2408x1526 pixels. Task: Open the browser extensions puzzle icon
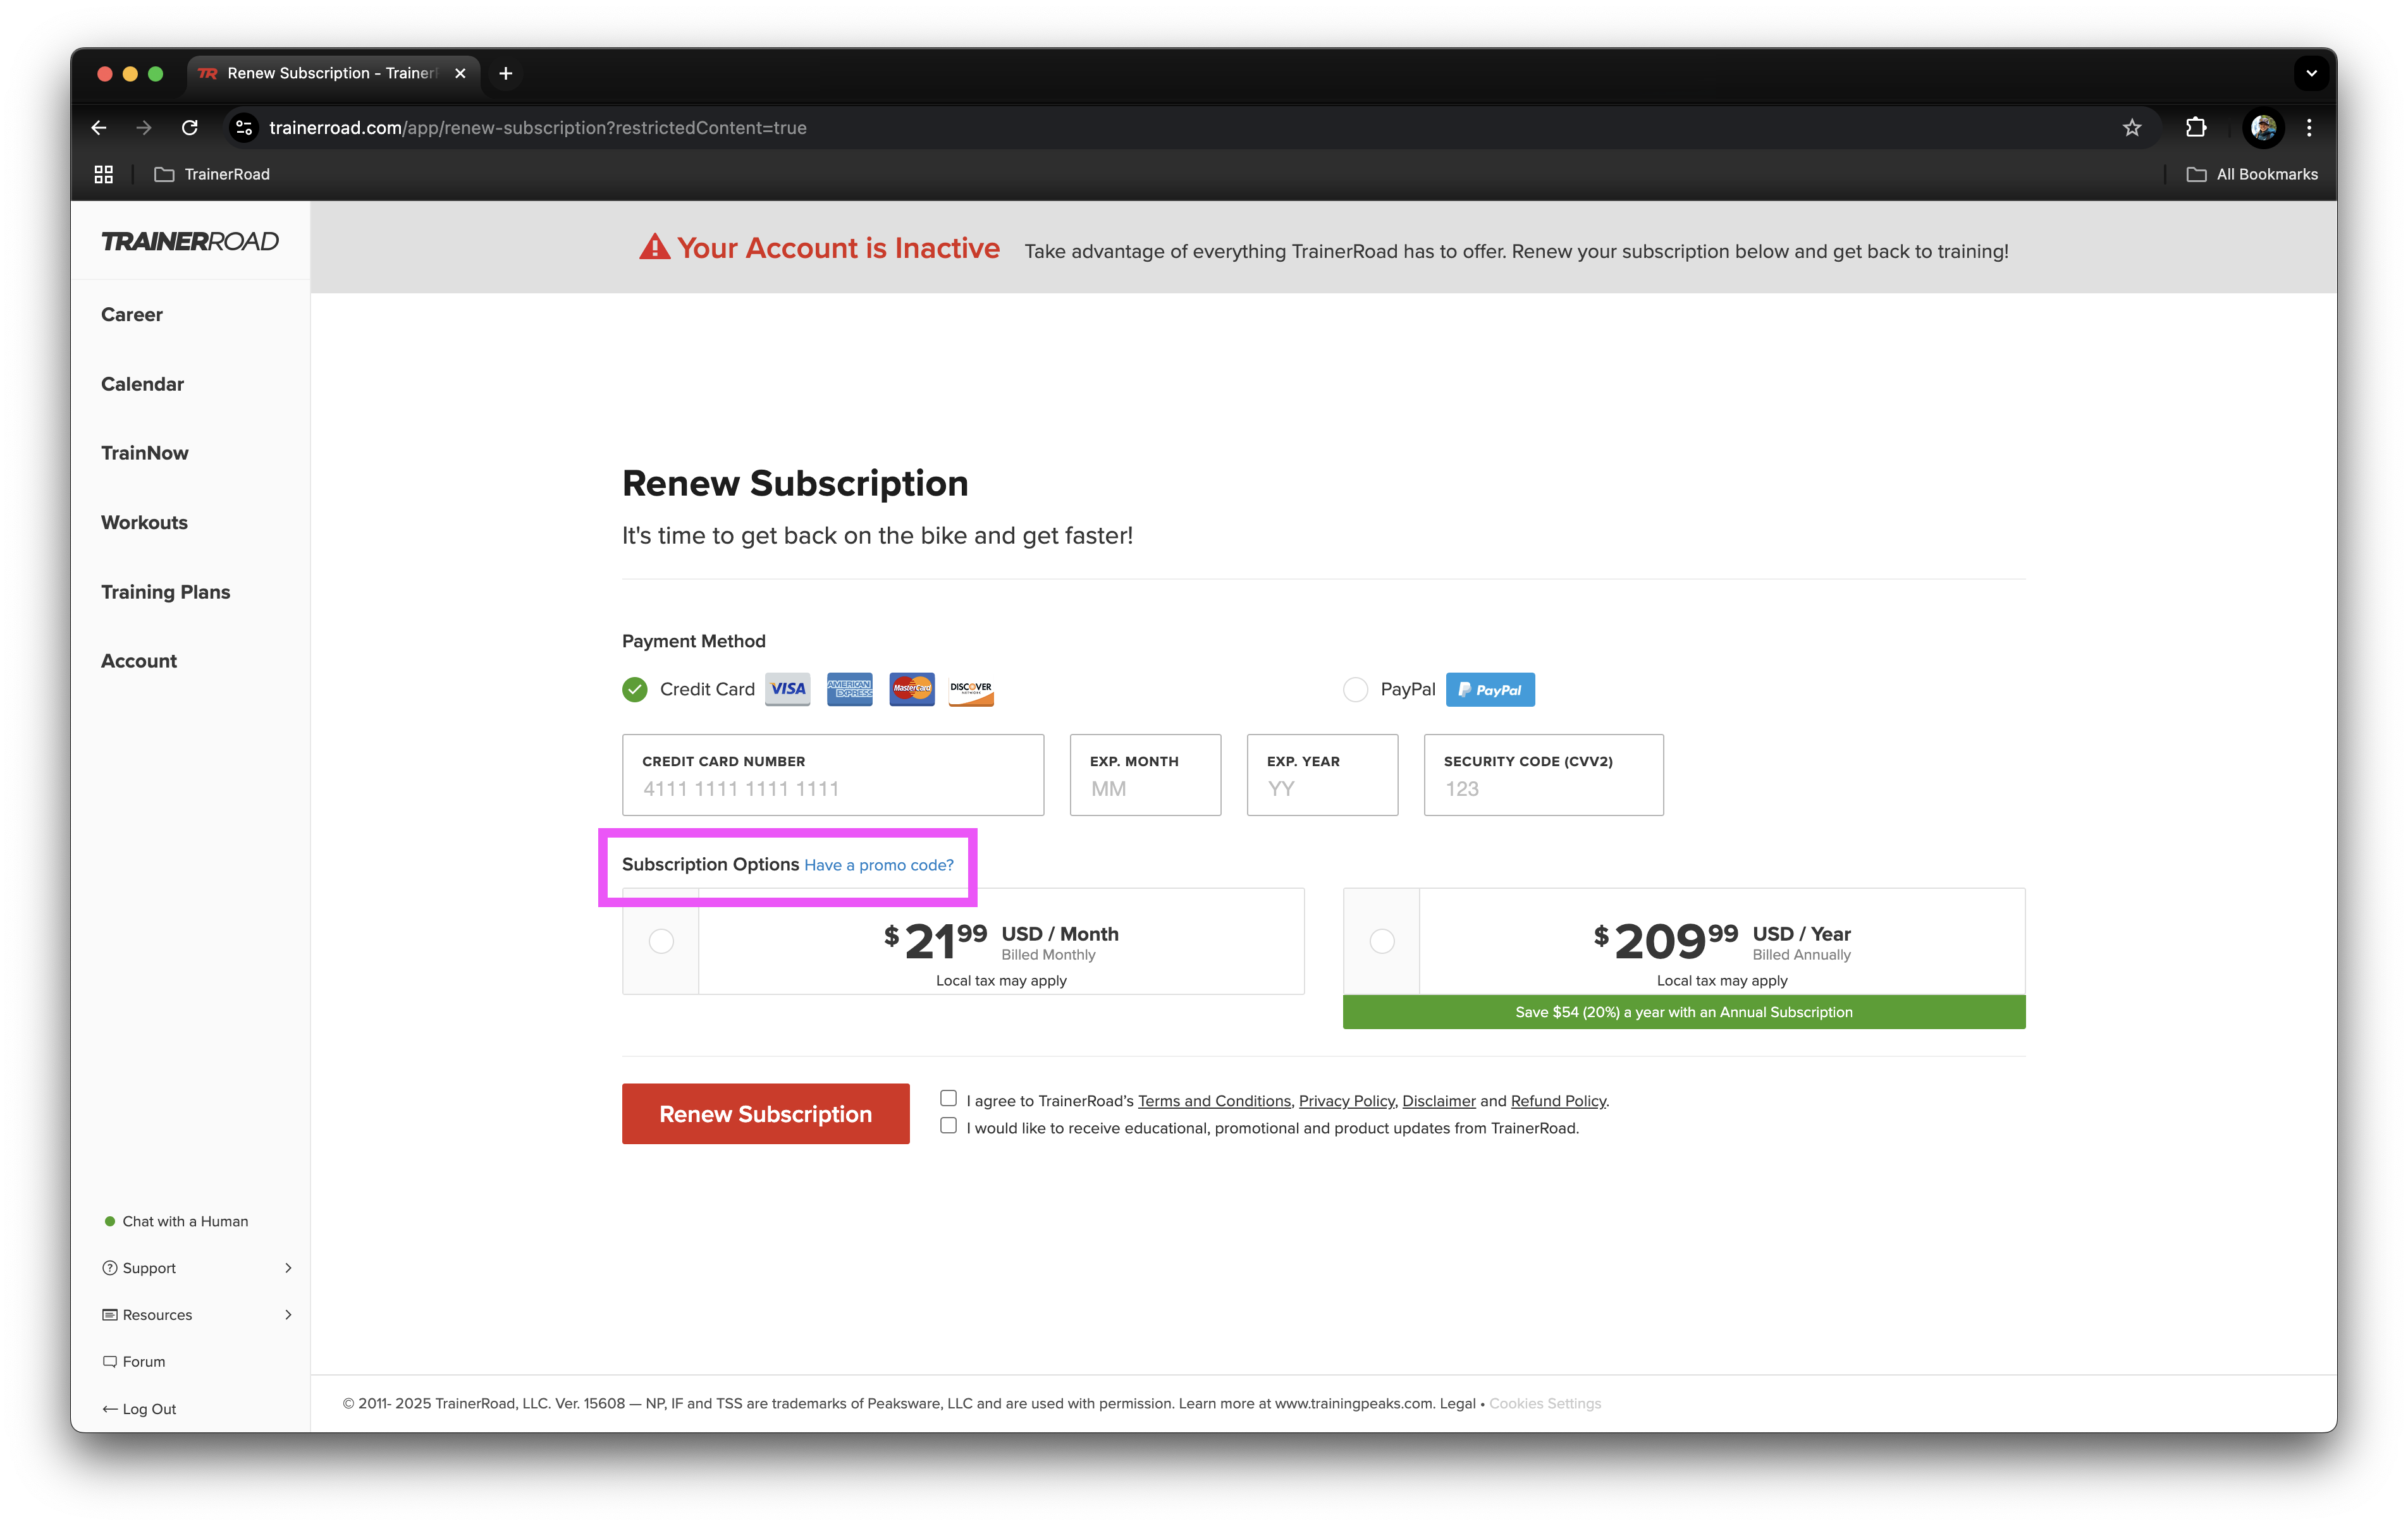pos(2196,127)
